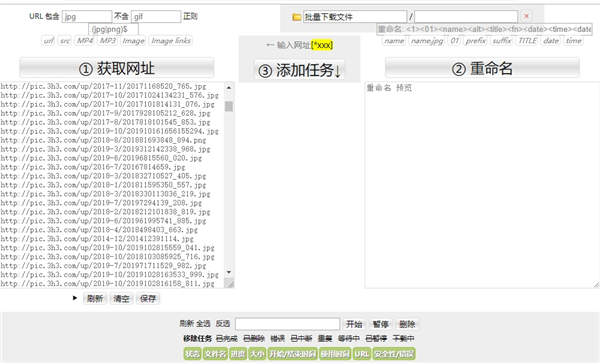
Task: Focus the empty subfolder field after slash
Action: tap(466, 17)
